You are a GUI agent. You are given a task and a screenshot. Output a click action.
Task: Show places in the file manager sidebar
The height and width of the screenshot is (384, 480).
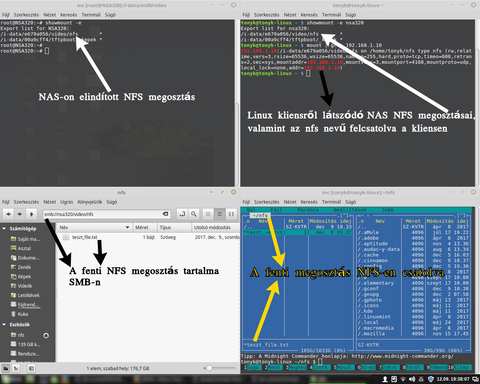(x=6, y=368)
